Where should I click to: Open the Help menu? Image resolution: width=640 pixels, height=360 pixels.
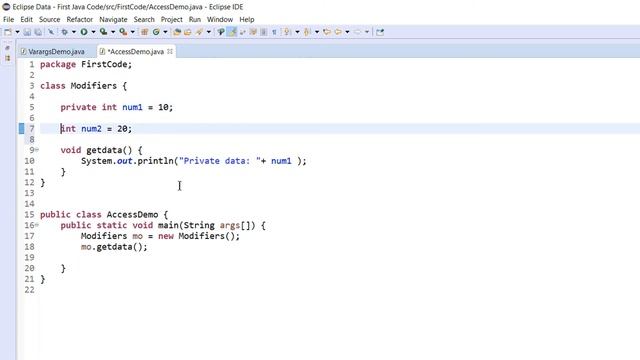coord(247,19)
